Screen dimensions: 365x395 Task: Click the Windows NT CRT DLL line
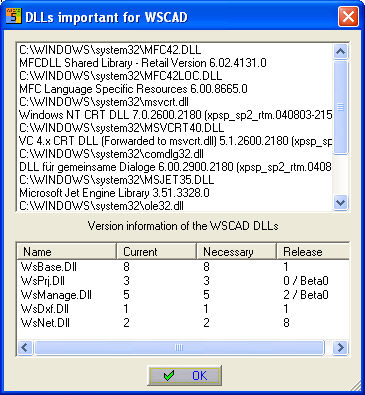pyautogui.click(x=175, y=115)
